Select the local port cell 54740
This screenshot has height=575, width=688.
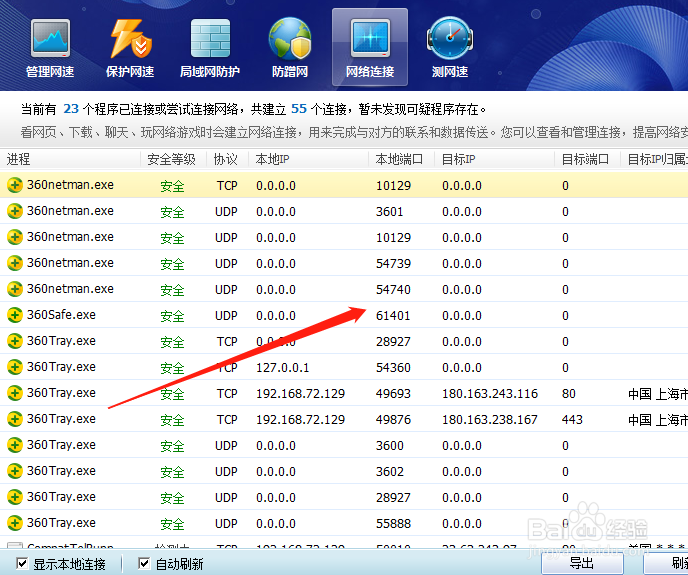(393, 290)
